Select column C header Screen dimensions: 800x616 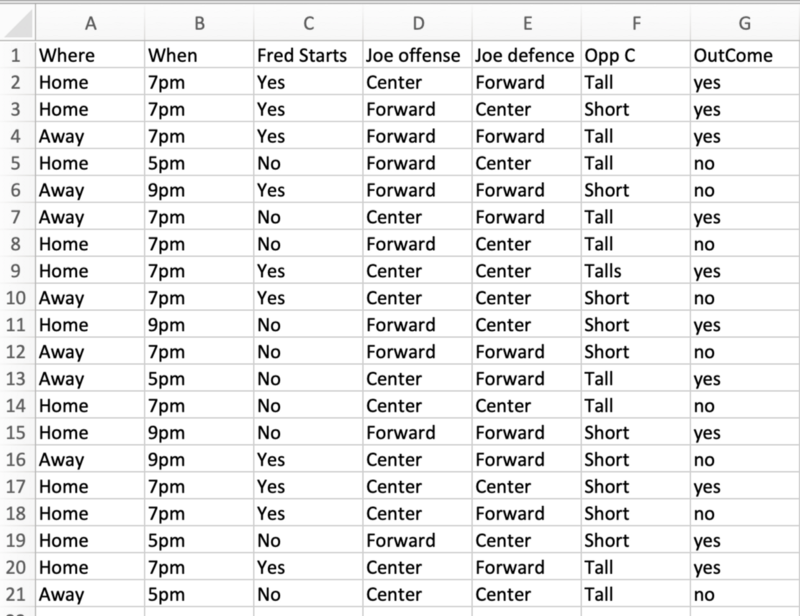click(307, 22)
